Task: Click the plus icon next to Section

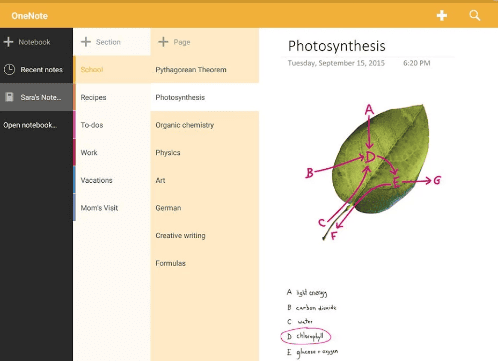Action: click(x=86, y=42)
